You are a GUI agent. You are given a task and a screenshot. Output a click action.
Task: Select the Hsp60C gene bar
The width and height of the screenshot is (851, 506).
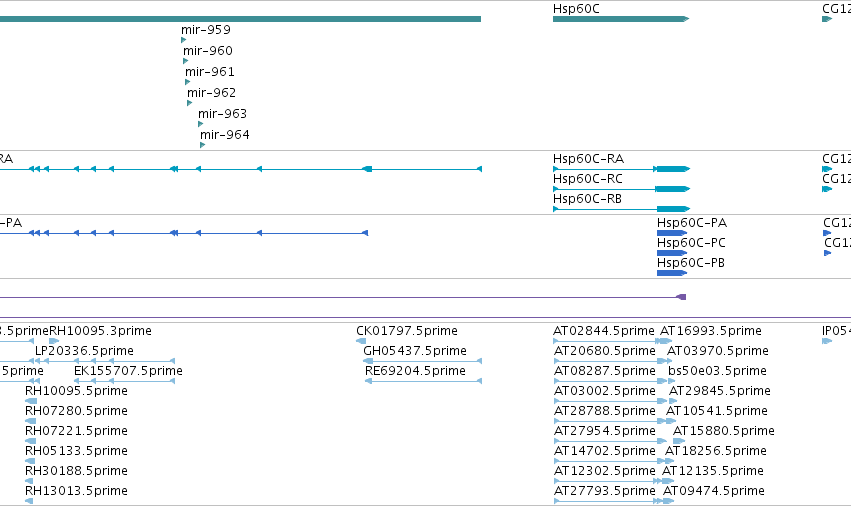point(621,19)
